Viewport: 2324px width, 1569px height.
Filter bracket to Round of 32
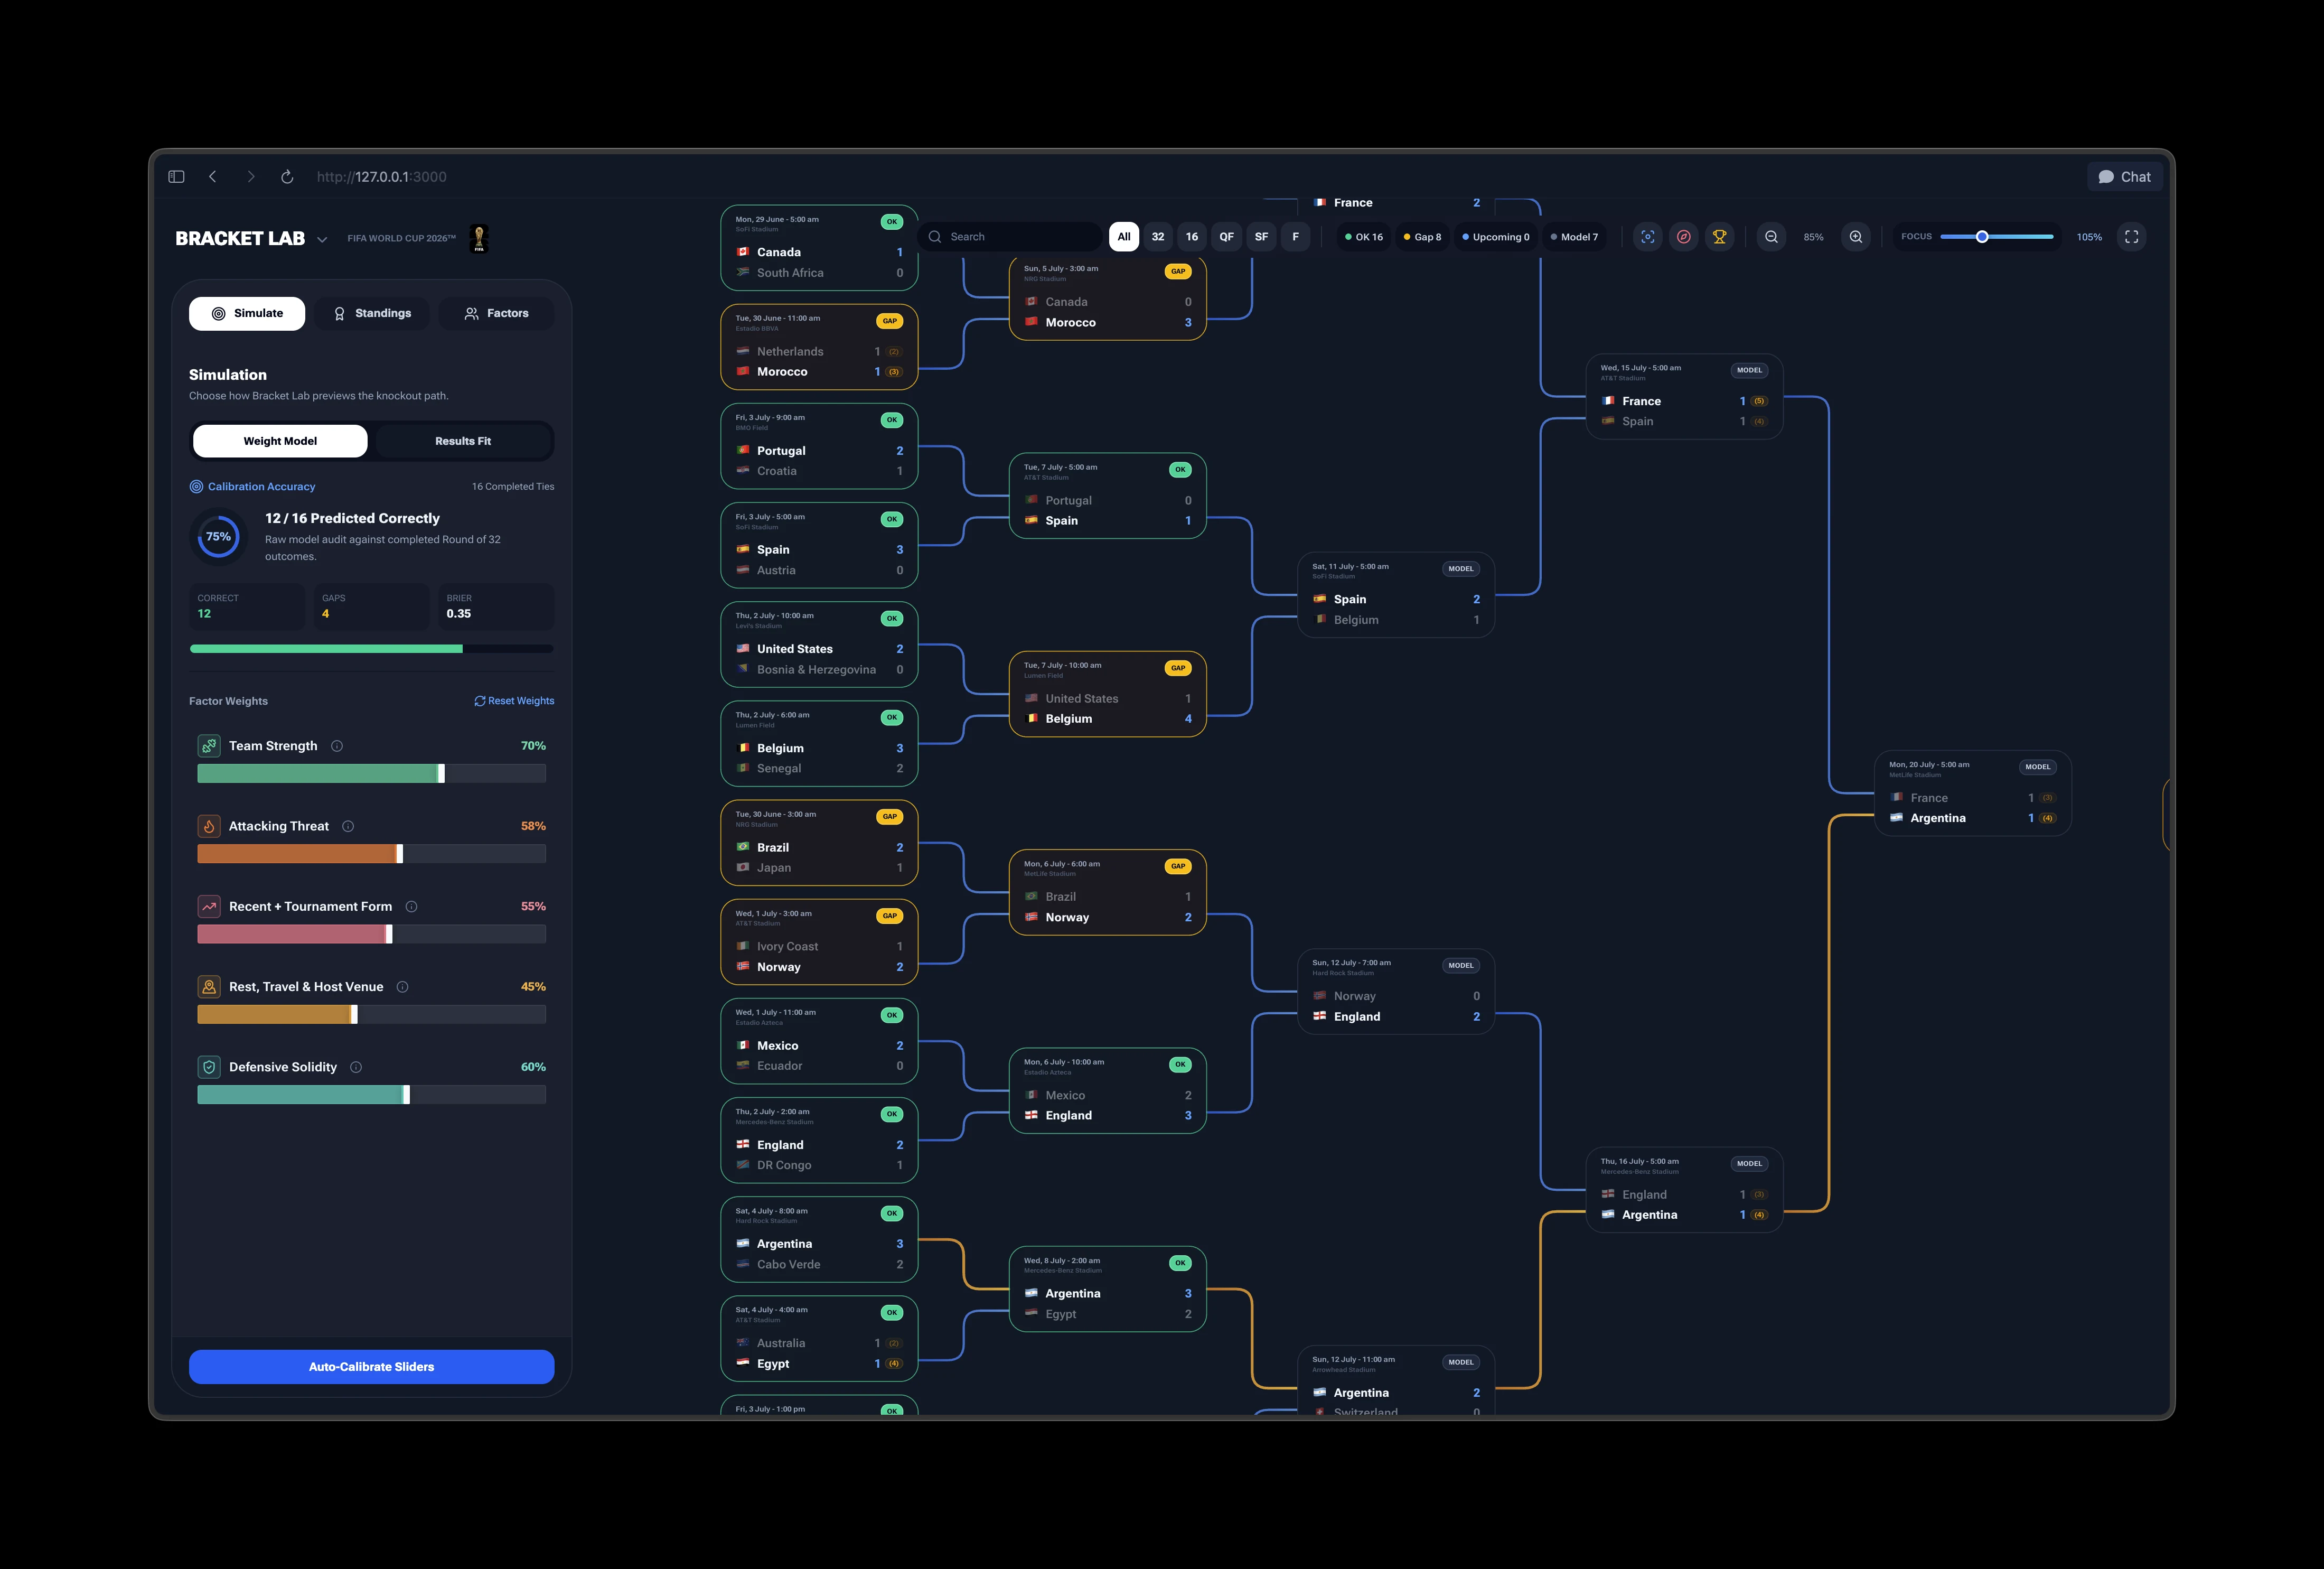(x=1158, y=237)
